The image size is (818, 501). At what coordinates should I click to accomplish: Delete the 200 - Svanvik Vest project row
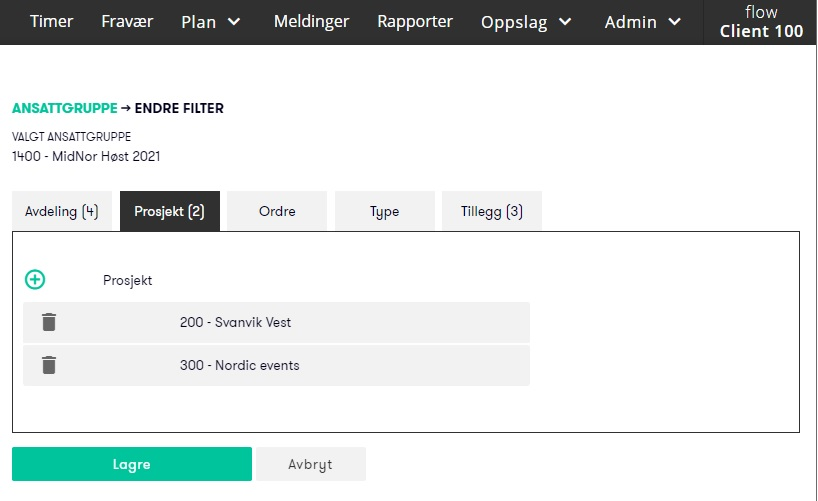click(49, 322)
